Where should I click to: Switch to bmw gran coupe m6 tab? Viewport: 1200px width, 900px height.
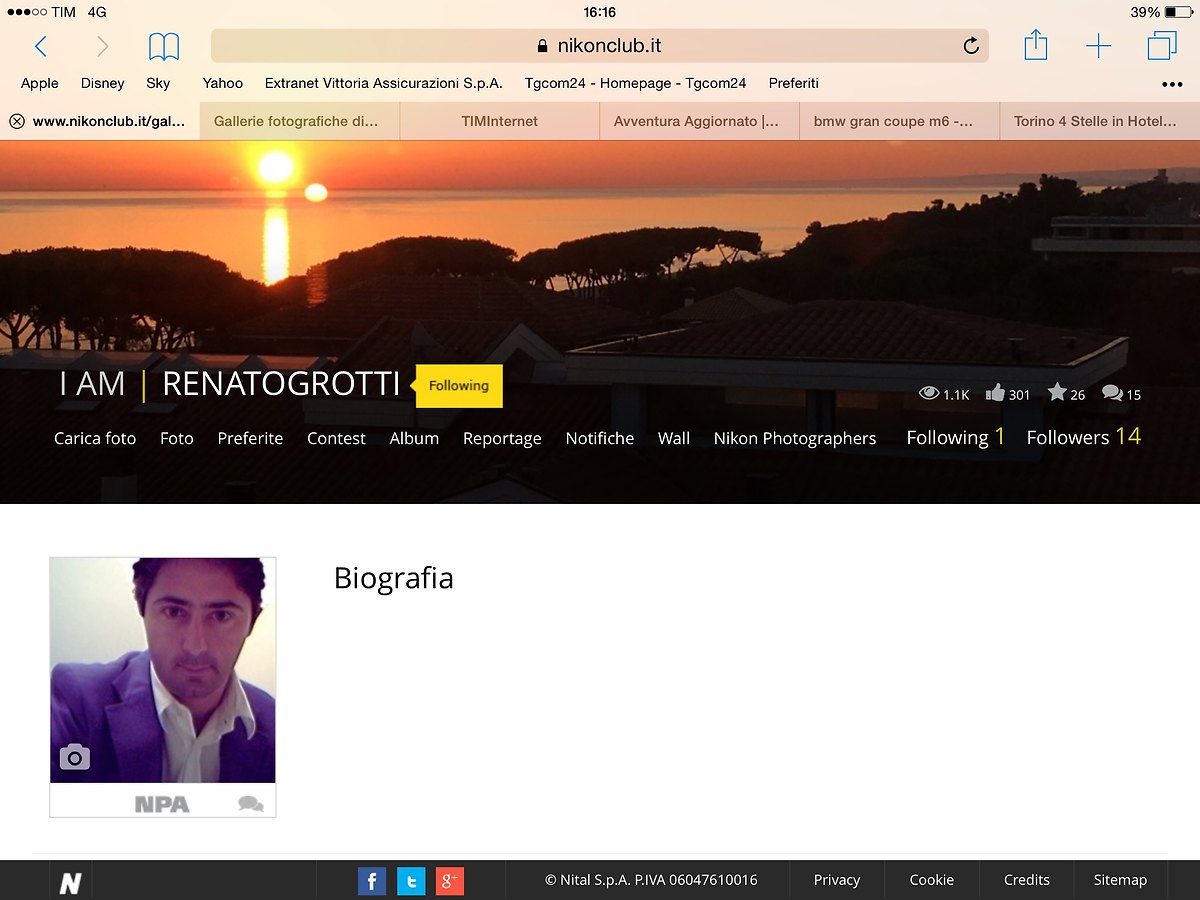pos(900,121)
